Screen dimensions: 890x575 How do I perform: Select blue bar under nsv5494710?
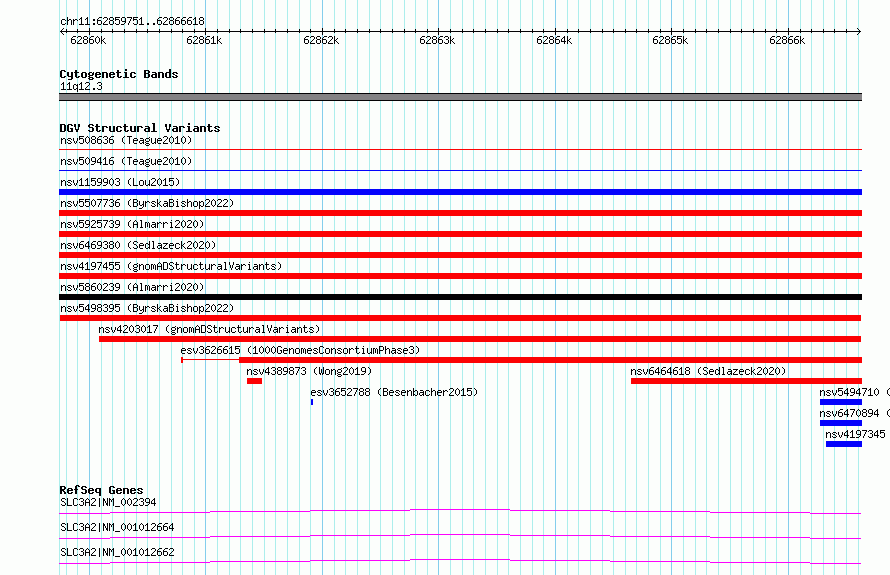coord(841,402)
